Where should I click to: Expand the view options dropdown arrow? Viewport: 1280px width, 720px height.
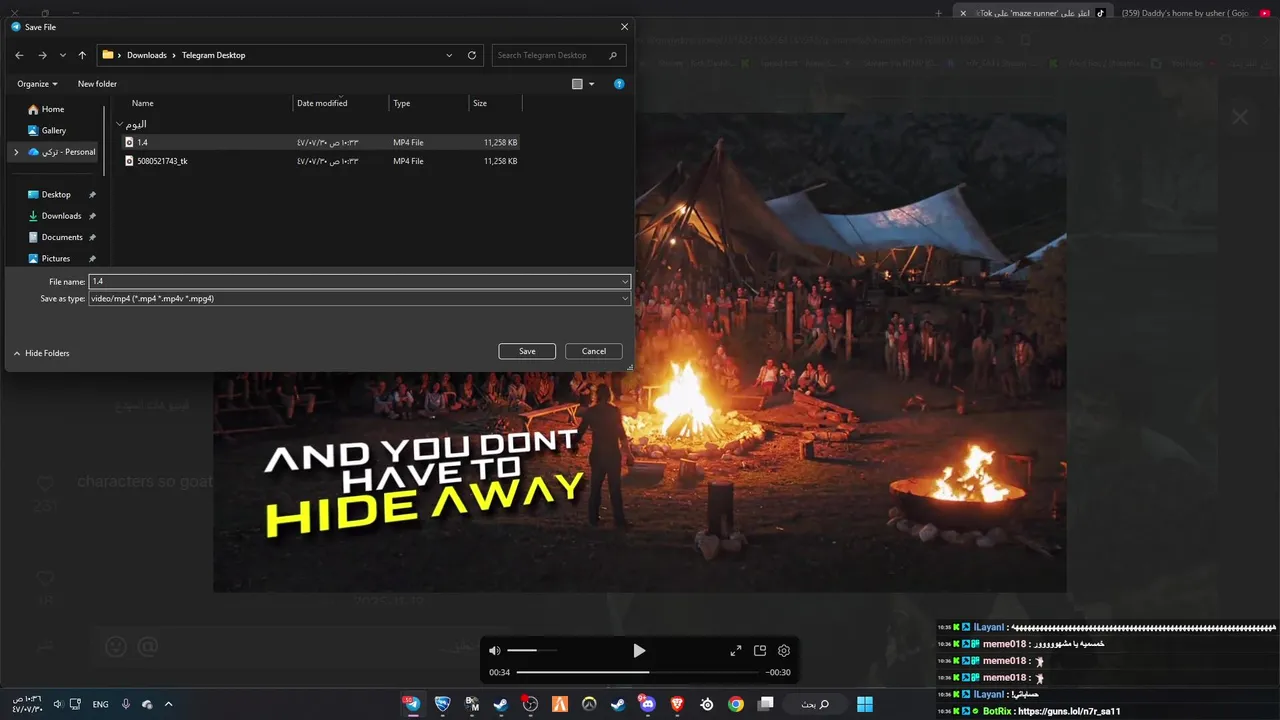591,84
